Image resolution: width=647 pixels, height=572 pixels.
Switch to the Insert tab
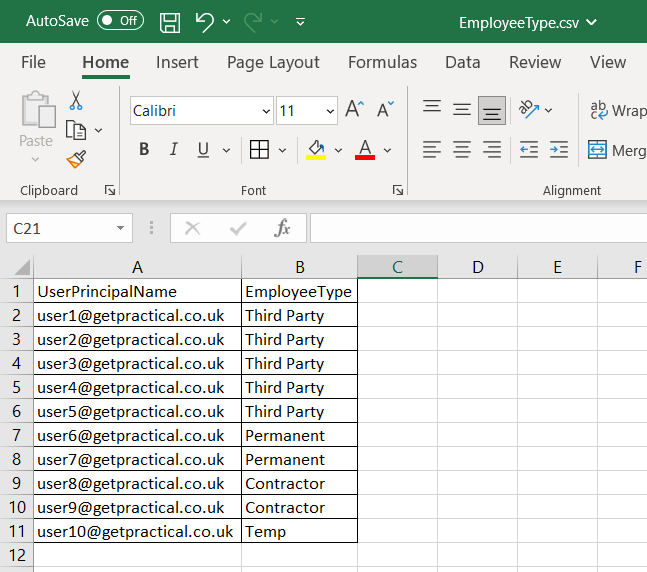(177, 62)
